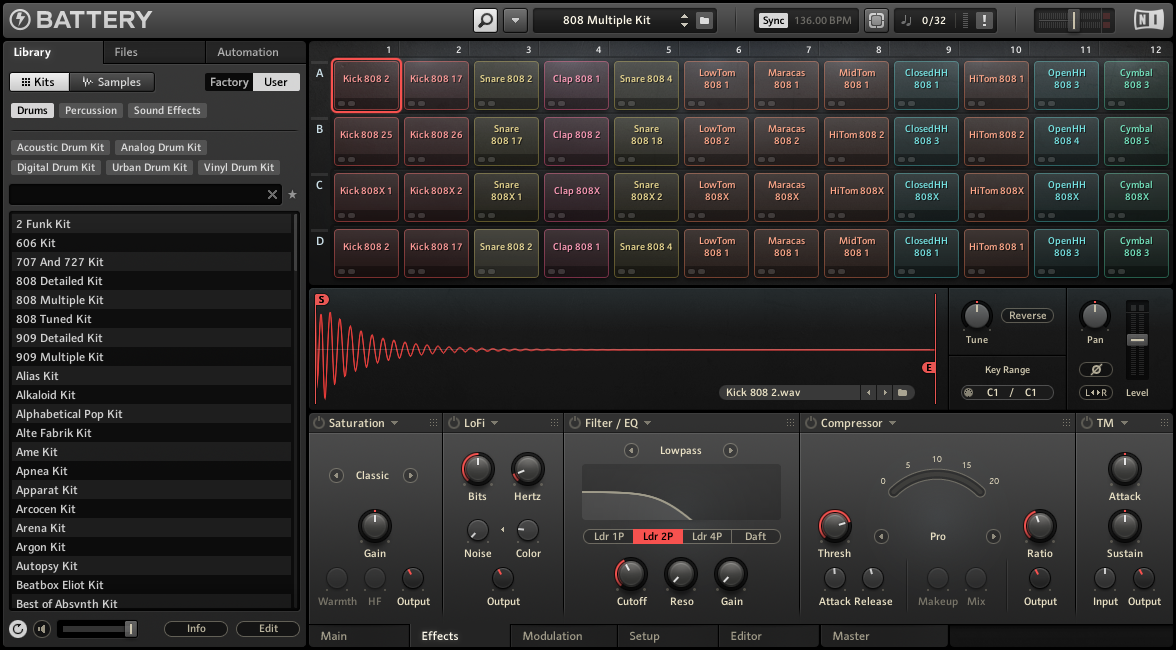Click the host transport icon next to BPM
The width and height of the screenshot is (1176, 650).
[x=876, y=20]
